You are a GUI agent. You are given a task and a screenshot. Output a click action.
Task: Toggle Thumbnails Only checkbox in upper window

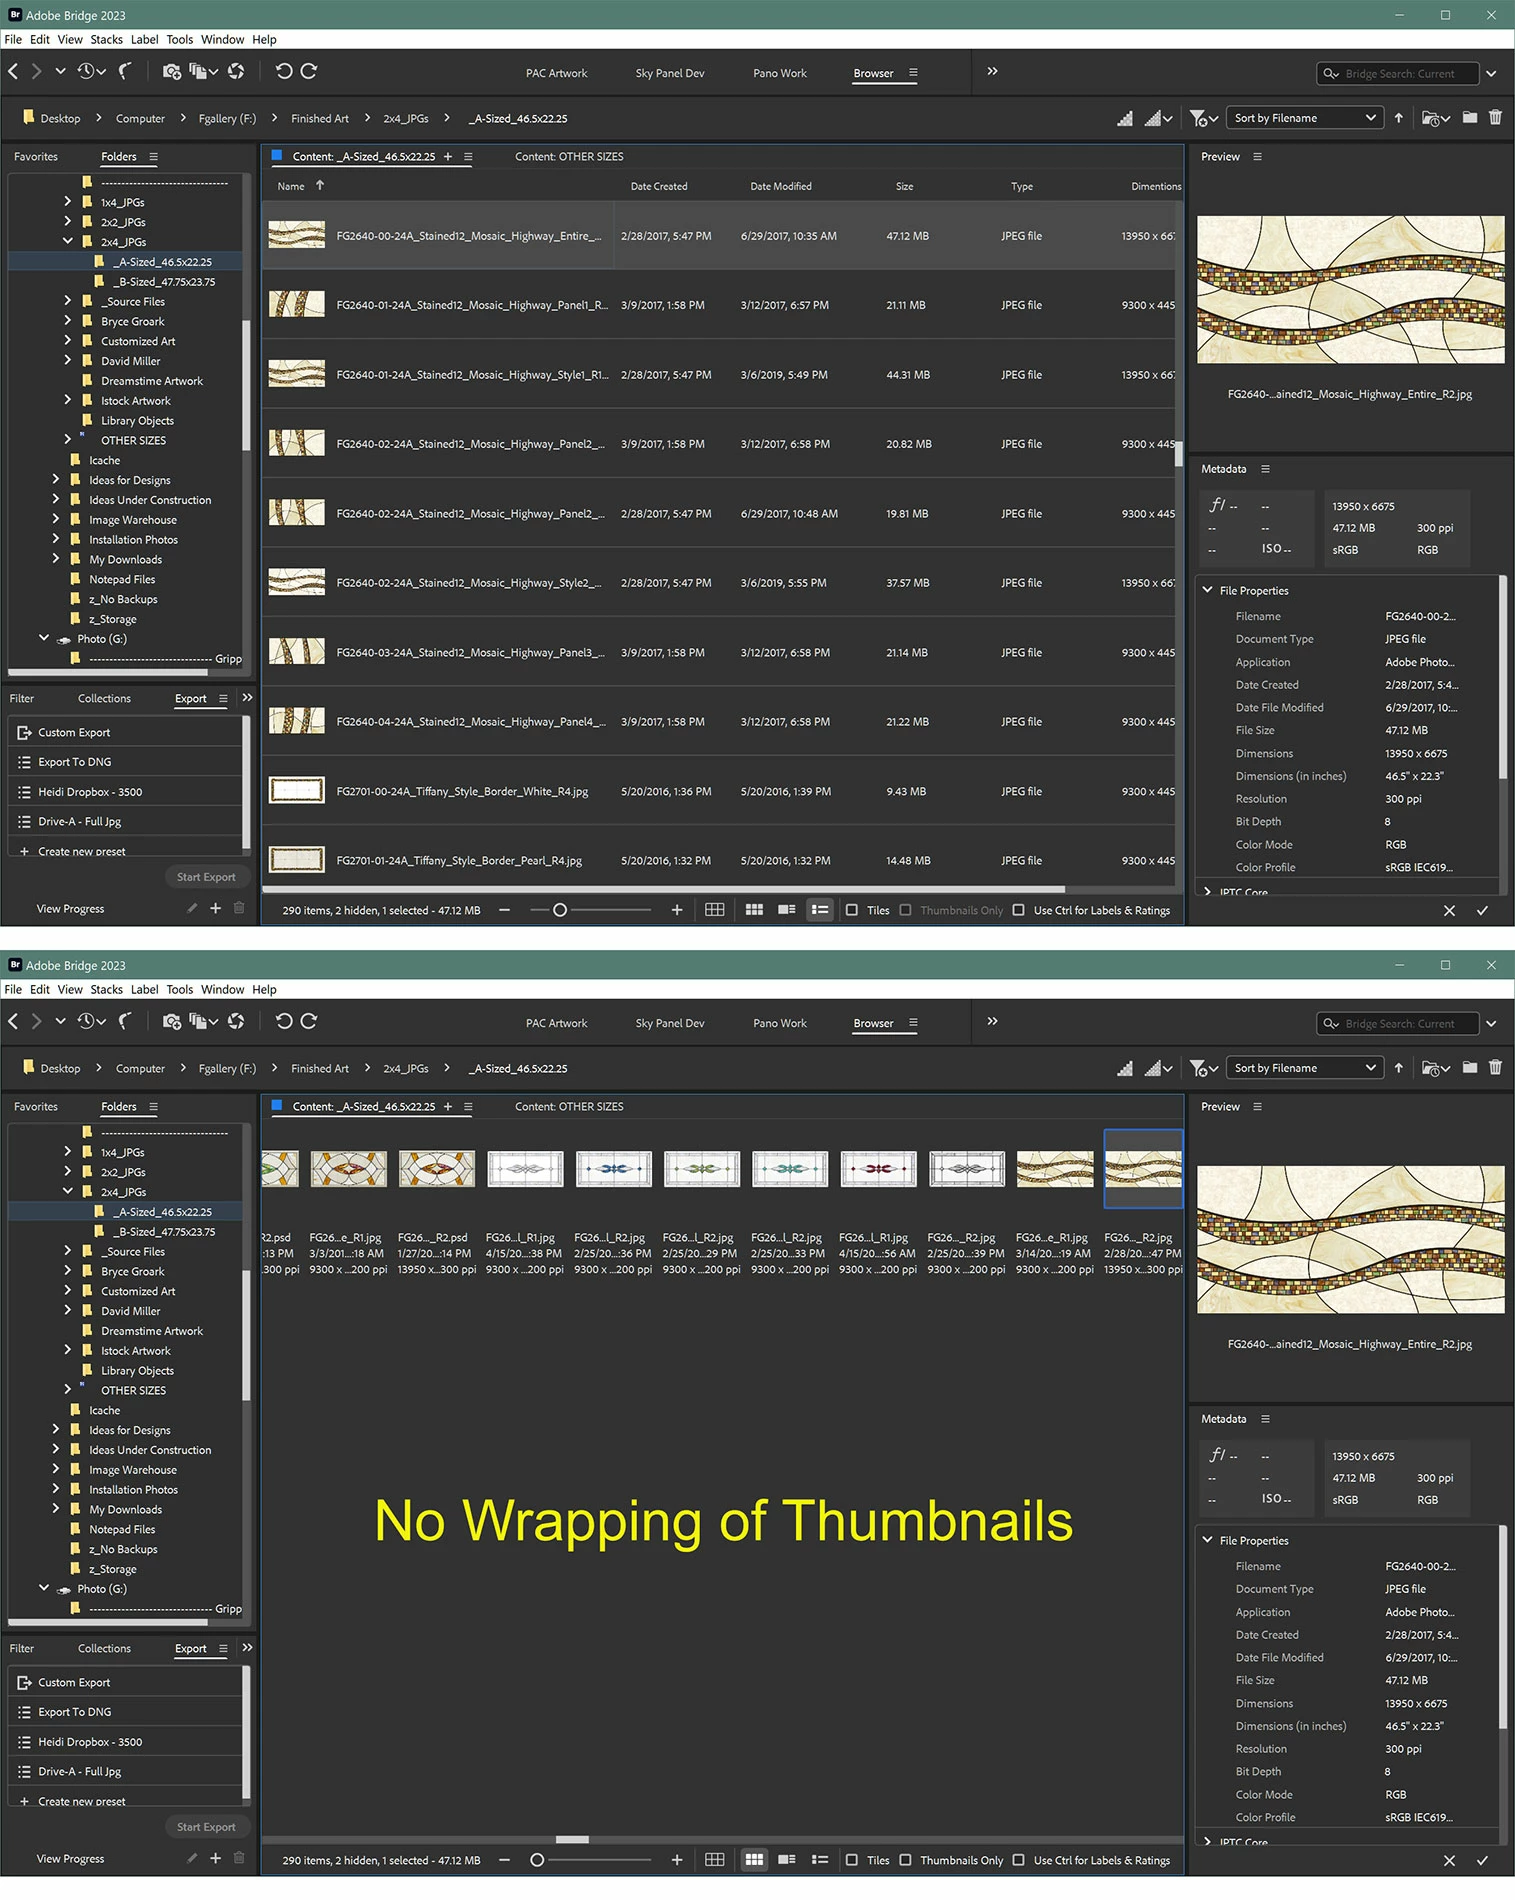tap(905, 910)
